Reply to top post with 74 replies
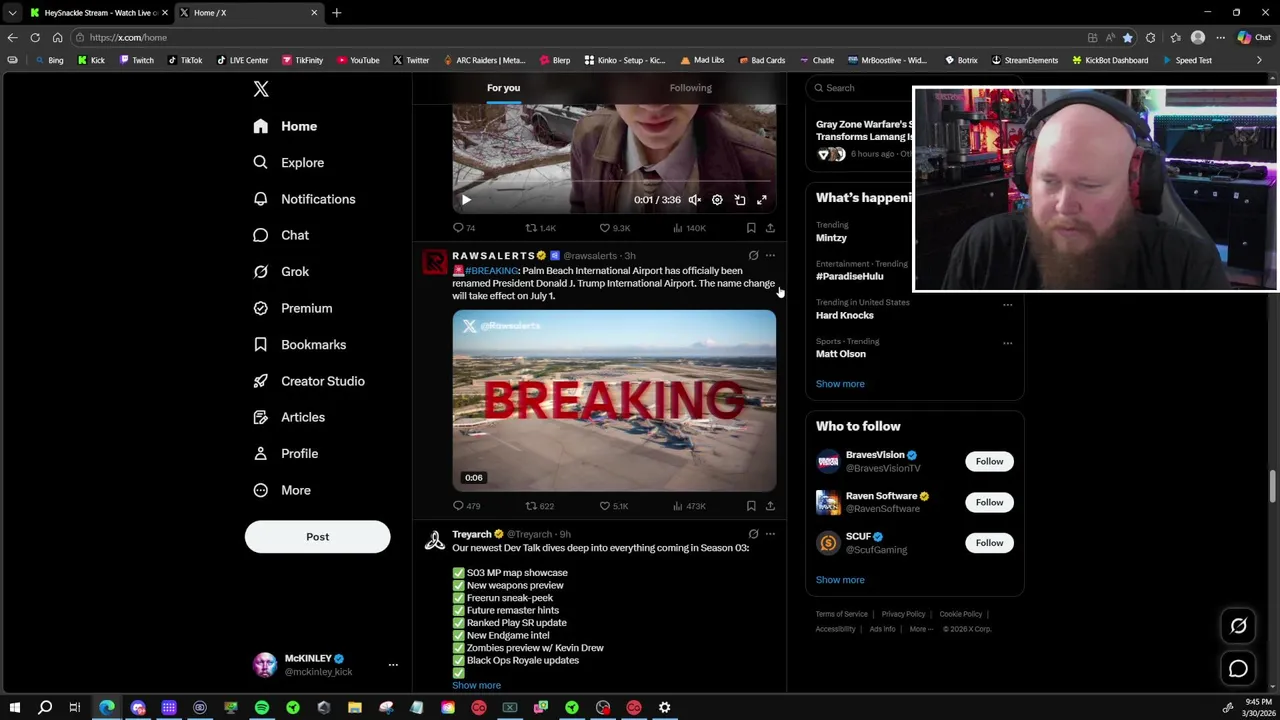 coord(464,228)
